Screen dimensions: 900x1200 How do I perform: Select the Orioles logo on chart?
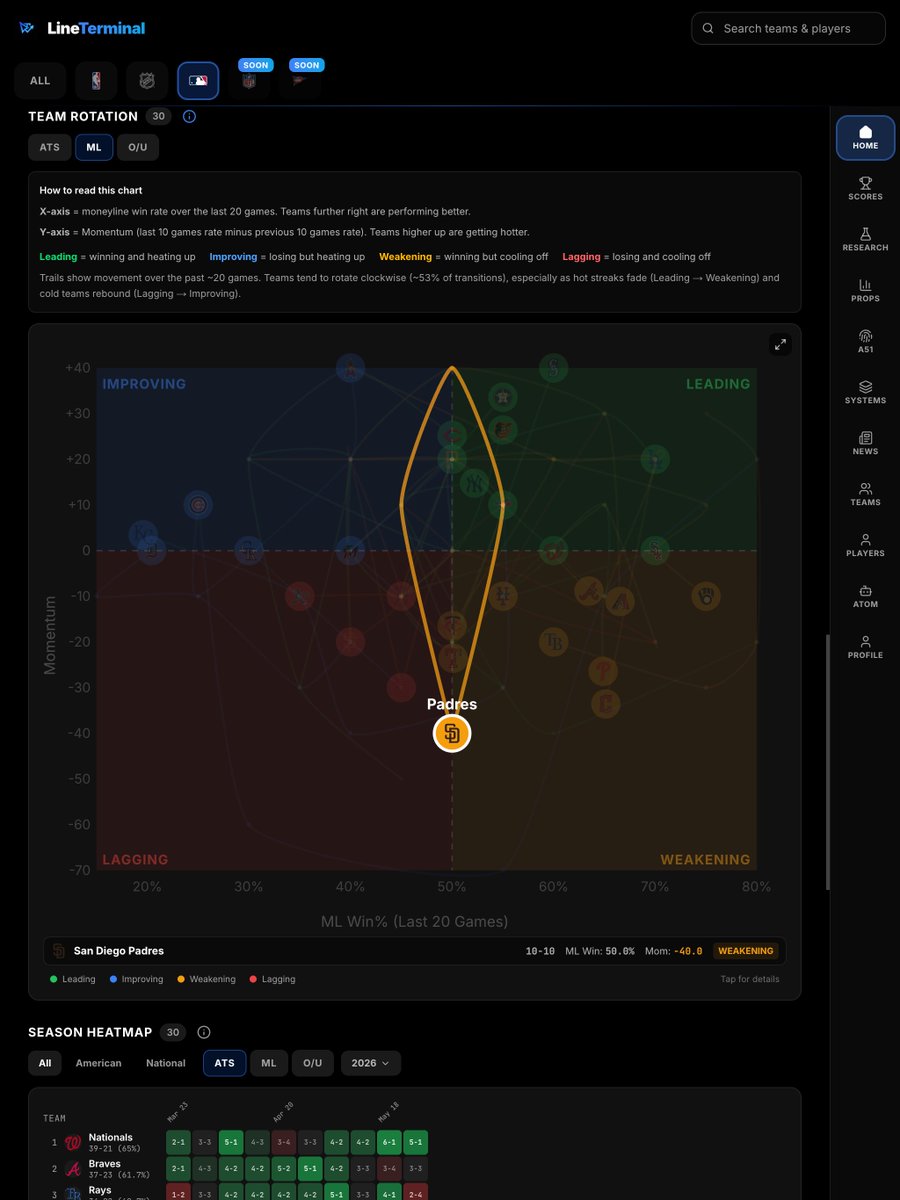pos(502,429)
